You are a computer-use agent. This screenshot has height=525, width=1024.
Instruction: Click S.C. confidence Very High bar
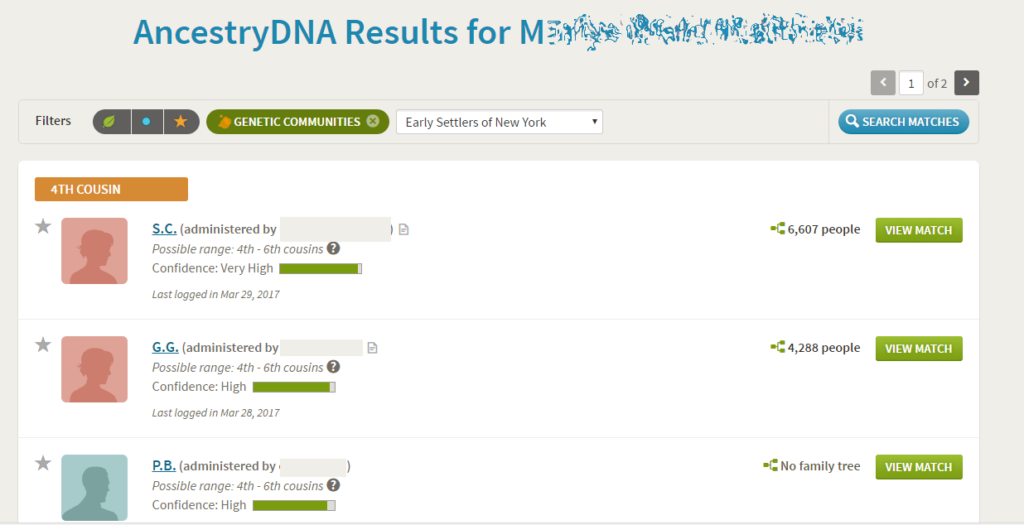coord(321,268)
